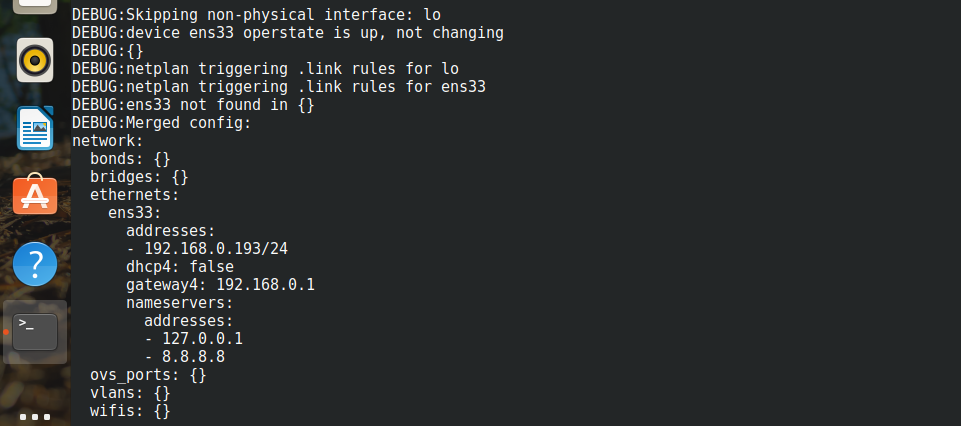
Task: Click the 127.0.0.1 nameserver entry
Action: point(202,339)
